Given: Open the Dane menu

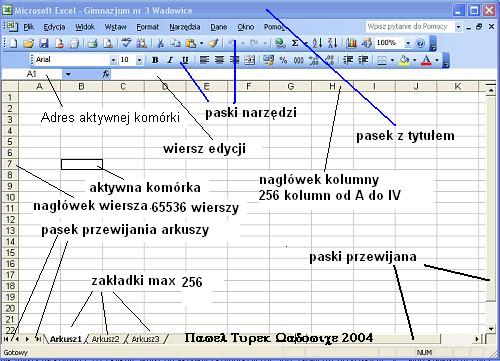Looking at the screenshot, I should click(219, 27).
